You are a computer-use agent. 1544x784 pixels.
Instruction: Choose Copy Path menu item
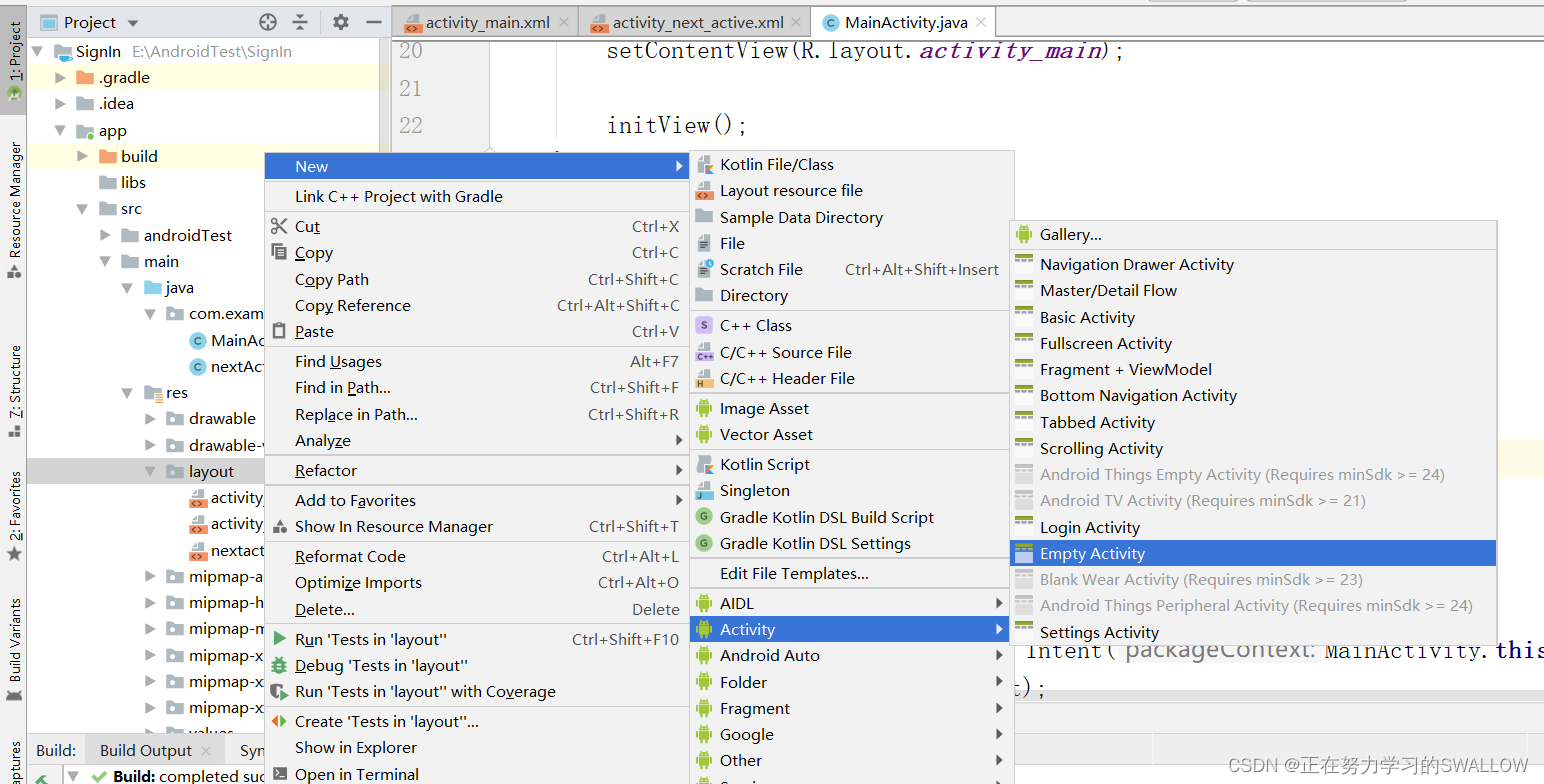coord(476,279)
